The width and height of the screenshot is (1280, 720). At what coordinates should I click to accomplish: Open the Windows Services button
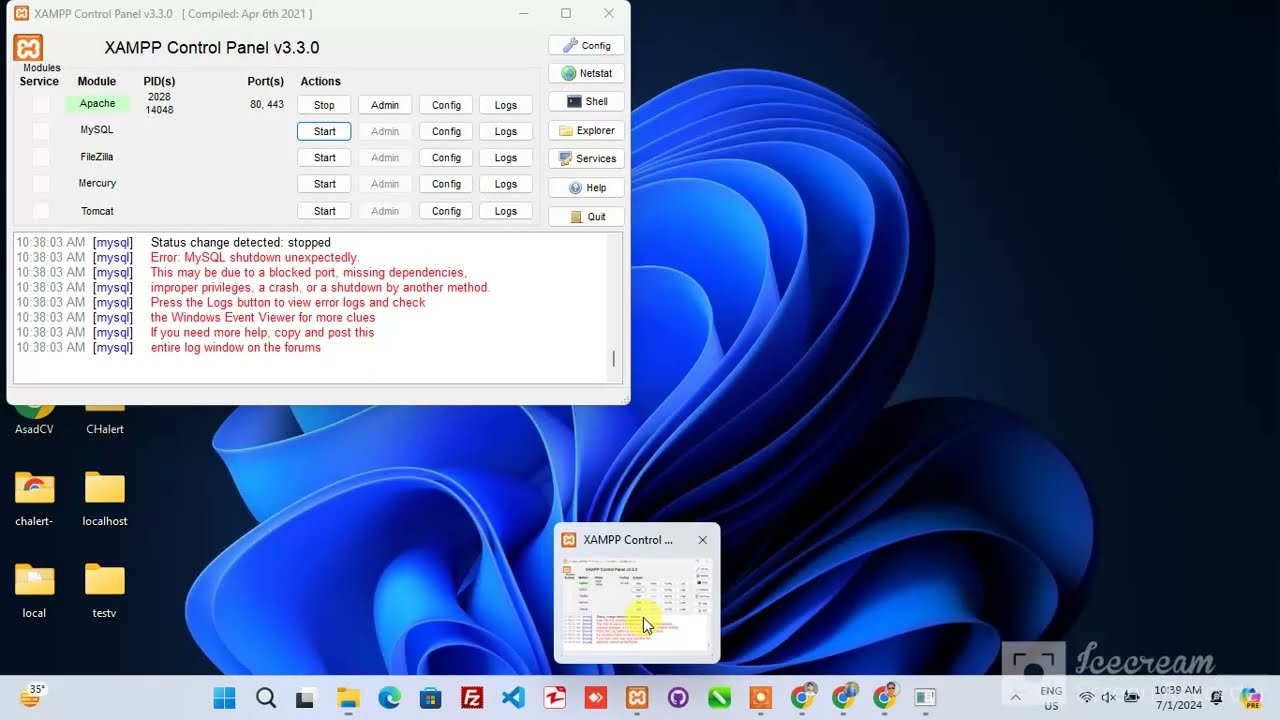(586, 158)
